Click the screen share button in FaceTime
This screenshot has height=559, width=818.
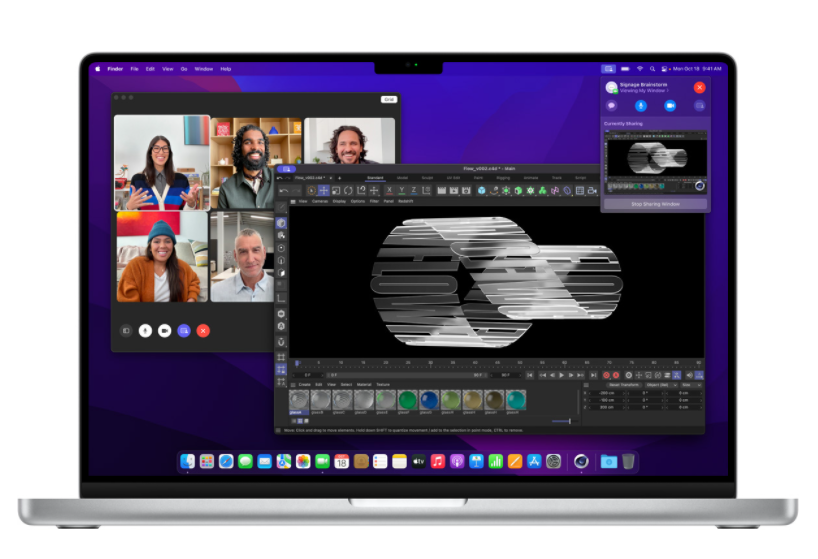tap(184, 331)
